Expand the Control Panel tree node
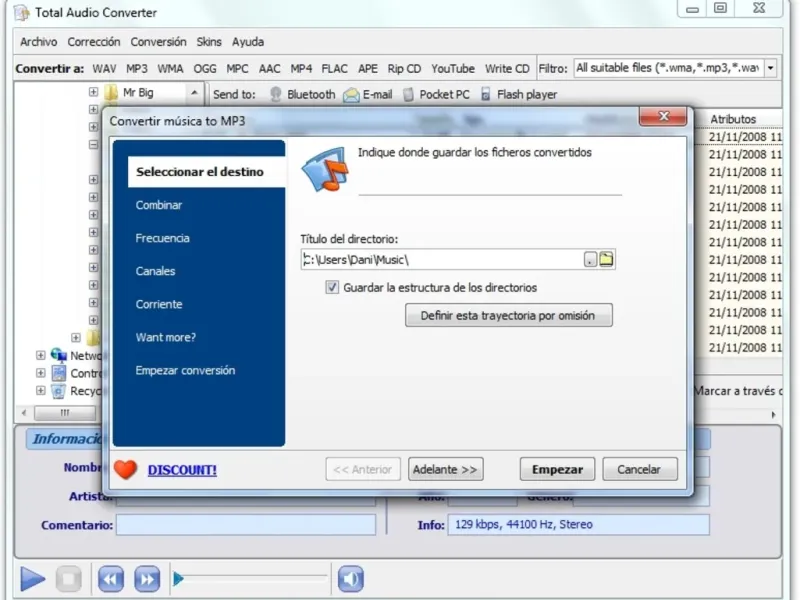The image size is (800, 600). [40, 373]
